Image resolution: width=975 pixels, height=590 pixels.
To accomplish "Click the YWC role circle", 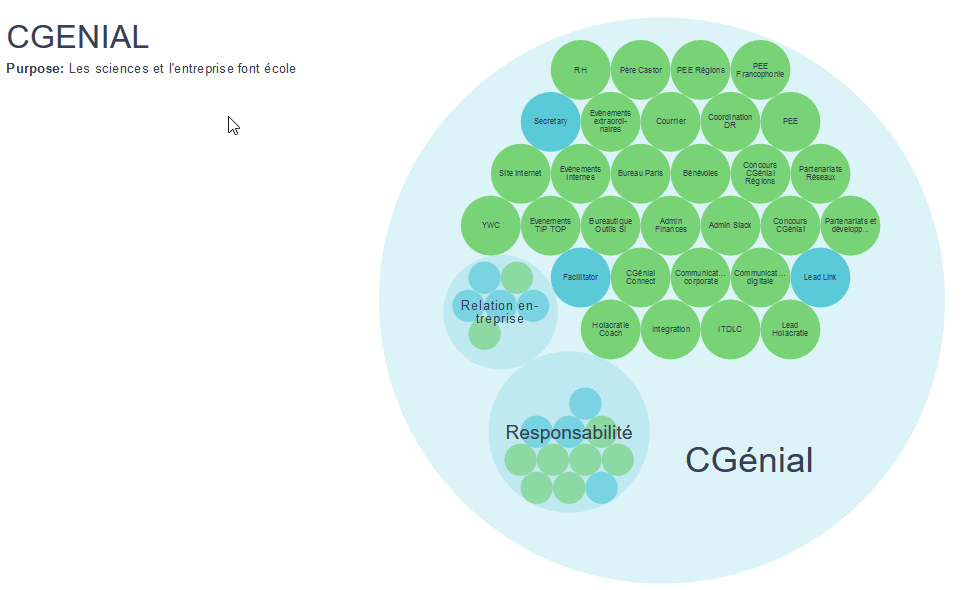I will coord(490,225).
